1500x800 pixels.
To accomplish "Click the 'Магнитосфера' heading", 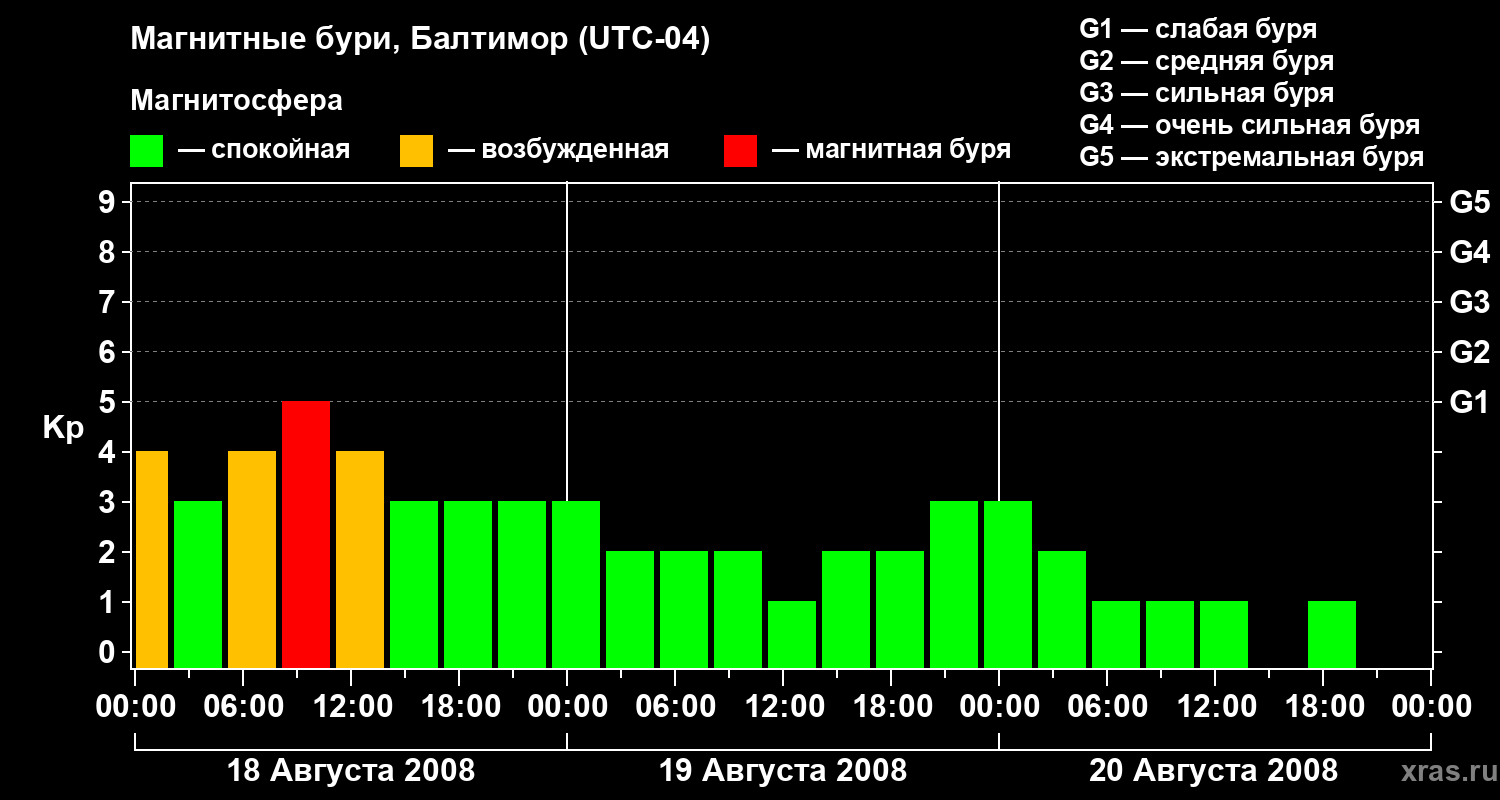I will click(236, 101).
